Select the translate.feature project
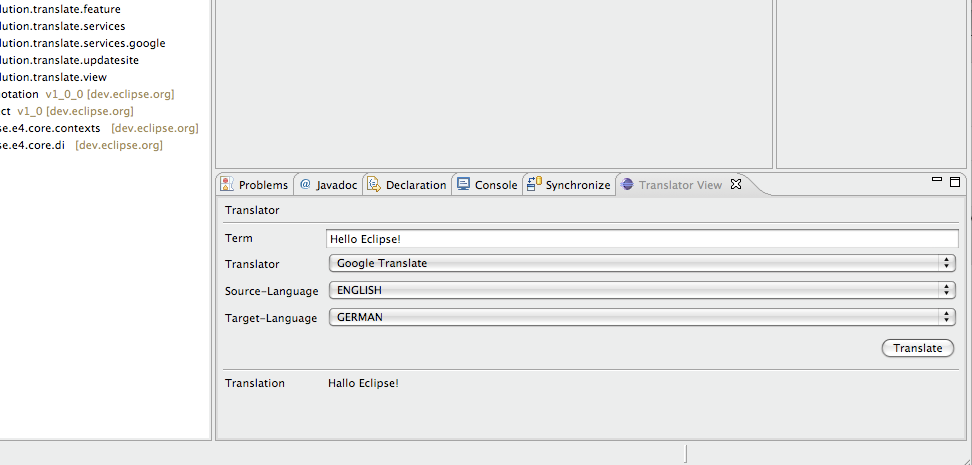The width and height of the screenshot is (972, 465). (60, 9)
